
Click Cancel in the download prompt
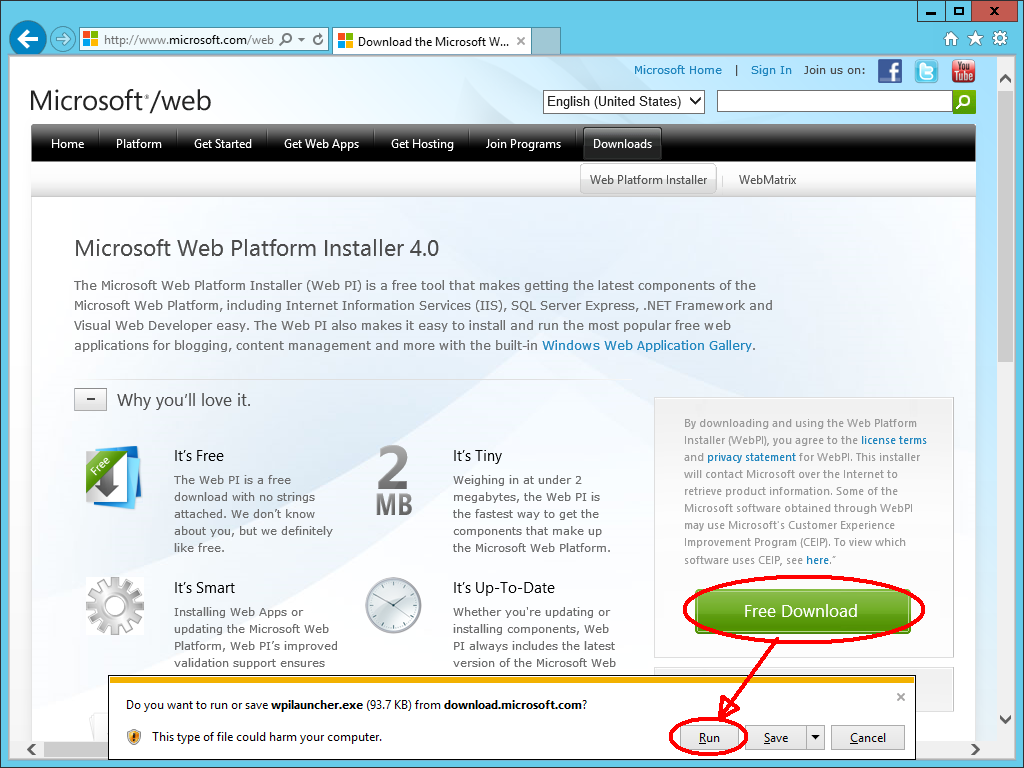tap(868, 737)
